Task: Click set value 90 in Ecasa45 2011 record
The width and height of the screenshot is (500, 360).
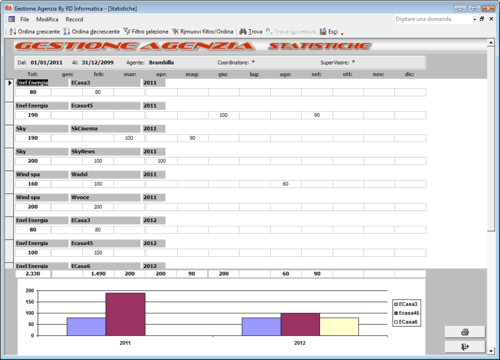Action: pyautogui.click(x=317, y=115)
